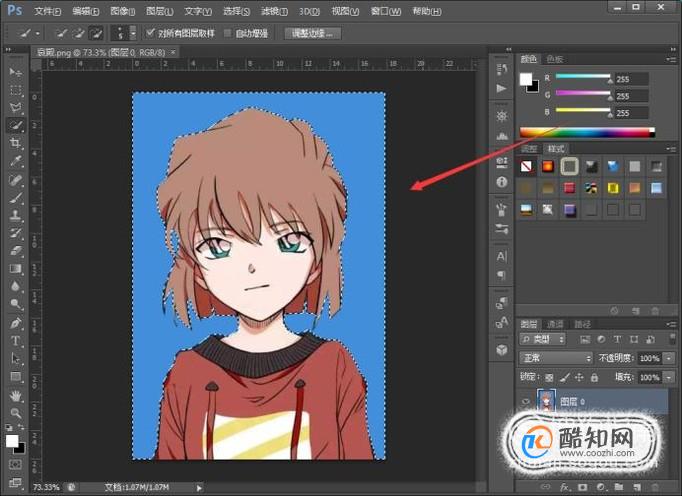The height and width of the screenshot is (496, 682).
Task: Choose Add to selection mode
Action: [x=79, y=33]
